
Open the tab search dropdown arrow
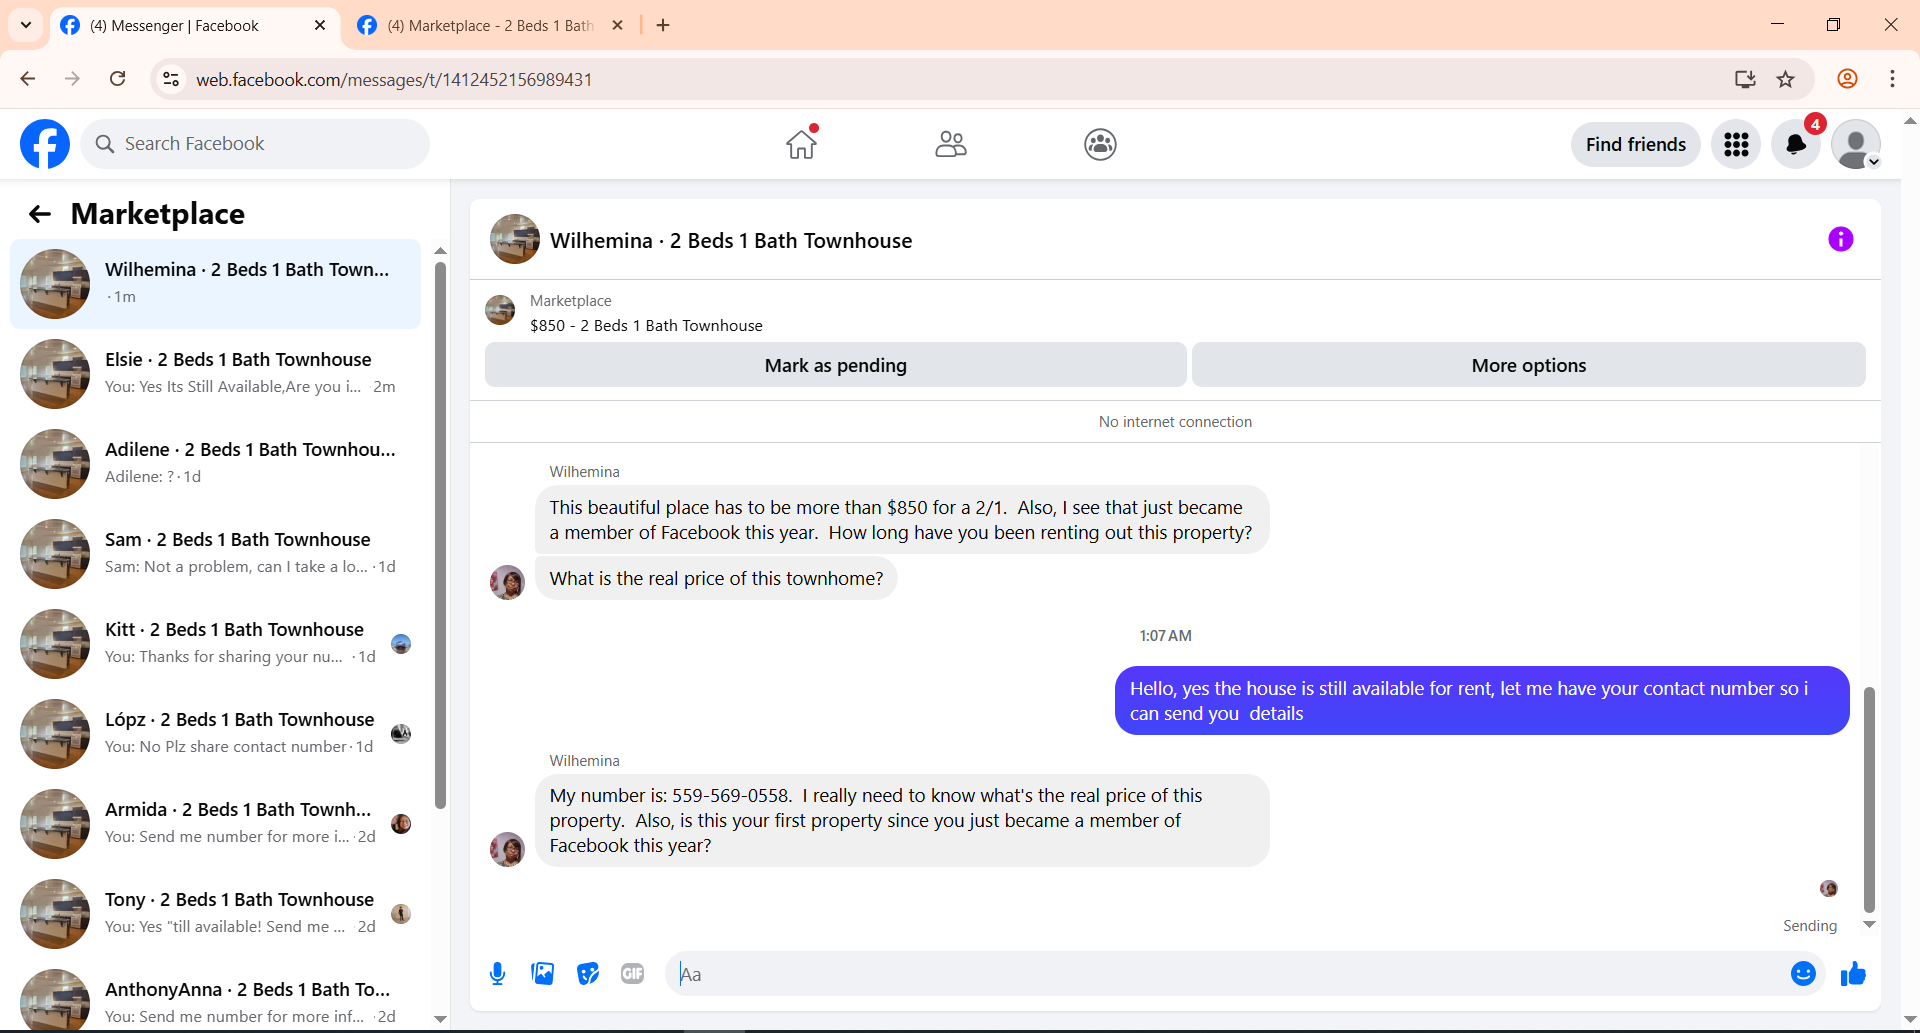tap(26, 25)
